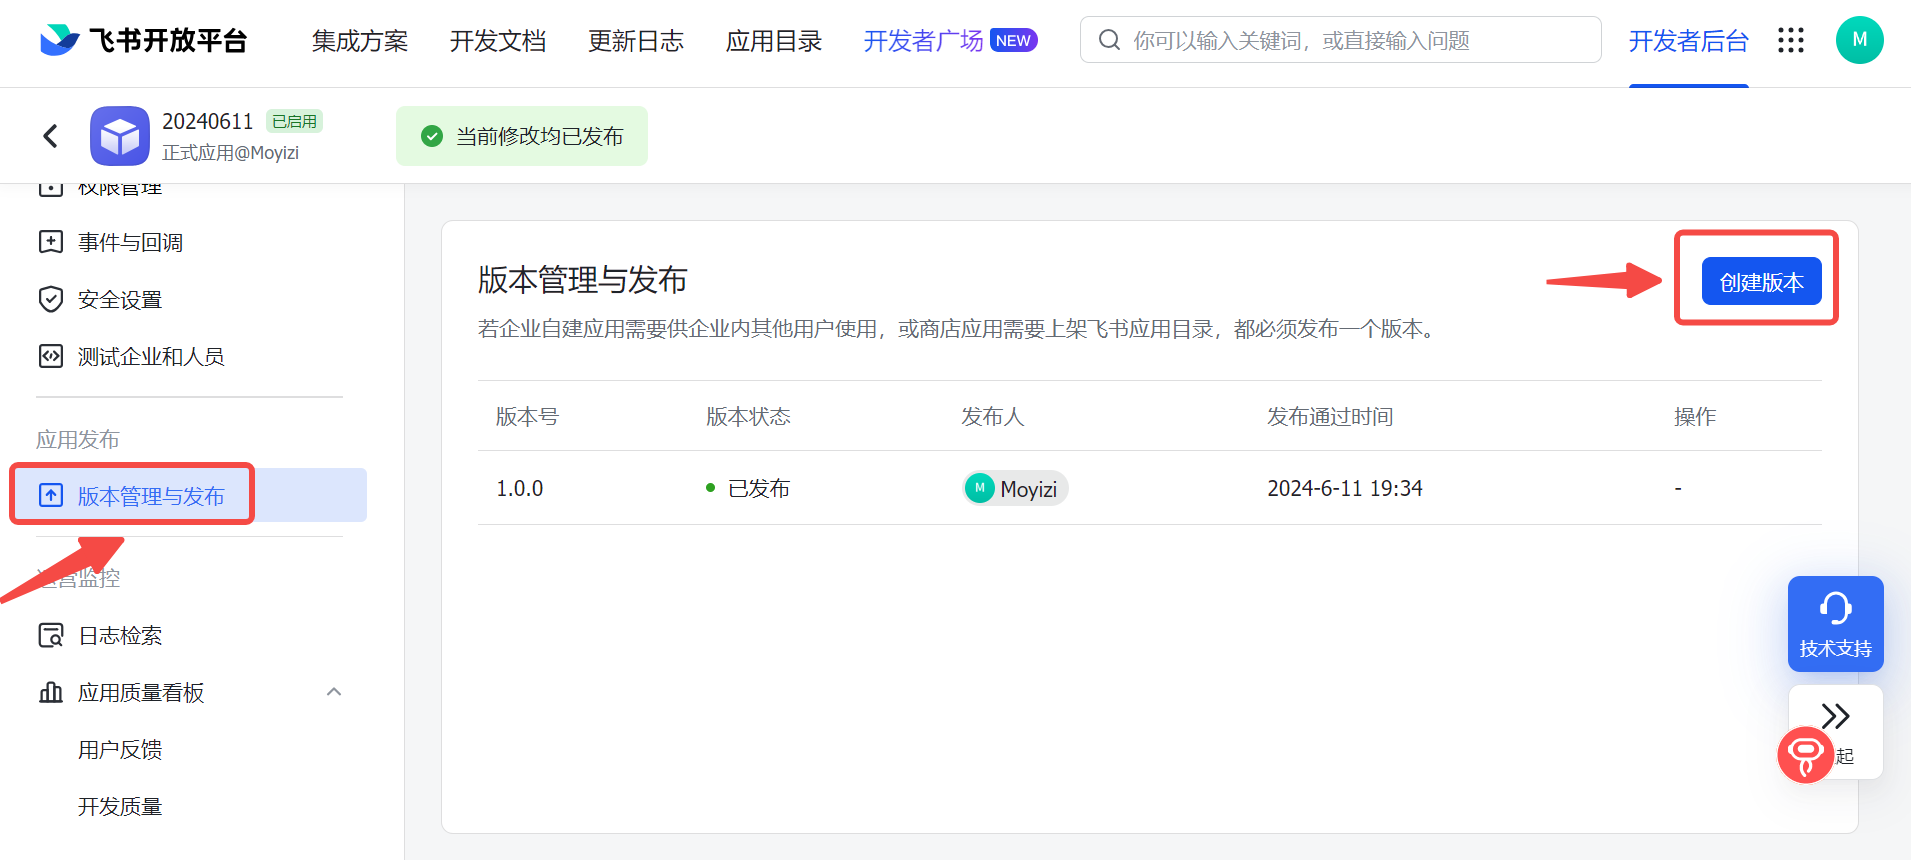Click publisher Moyizi tag in version row
This screenshot has height=860, width=1911.
point(1015,489)
